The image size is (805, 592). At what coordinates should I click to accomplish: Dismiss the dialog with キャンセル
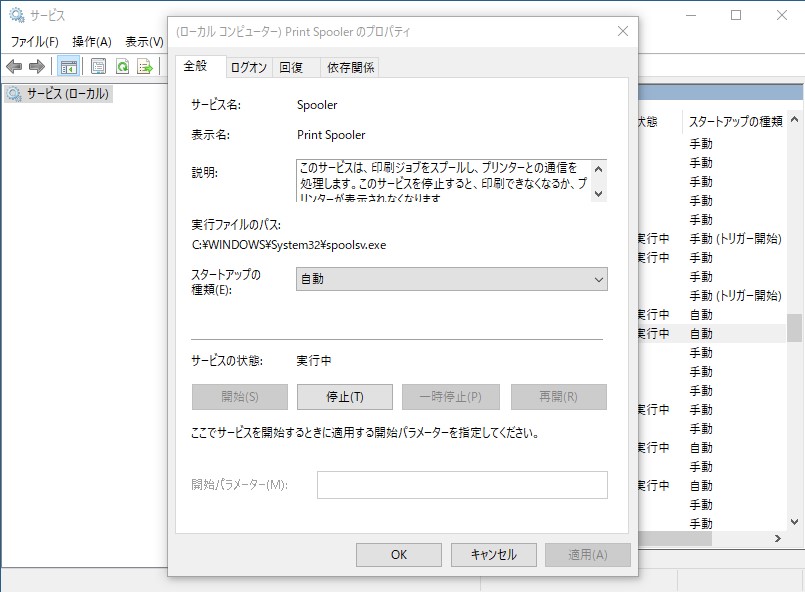pos(497,554)
